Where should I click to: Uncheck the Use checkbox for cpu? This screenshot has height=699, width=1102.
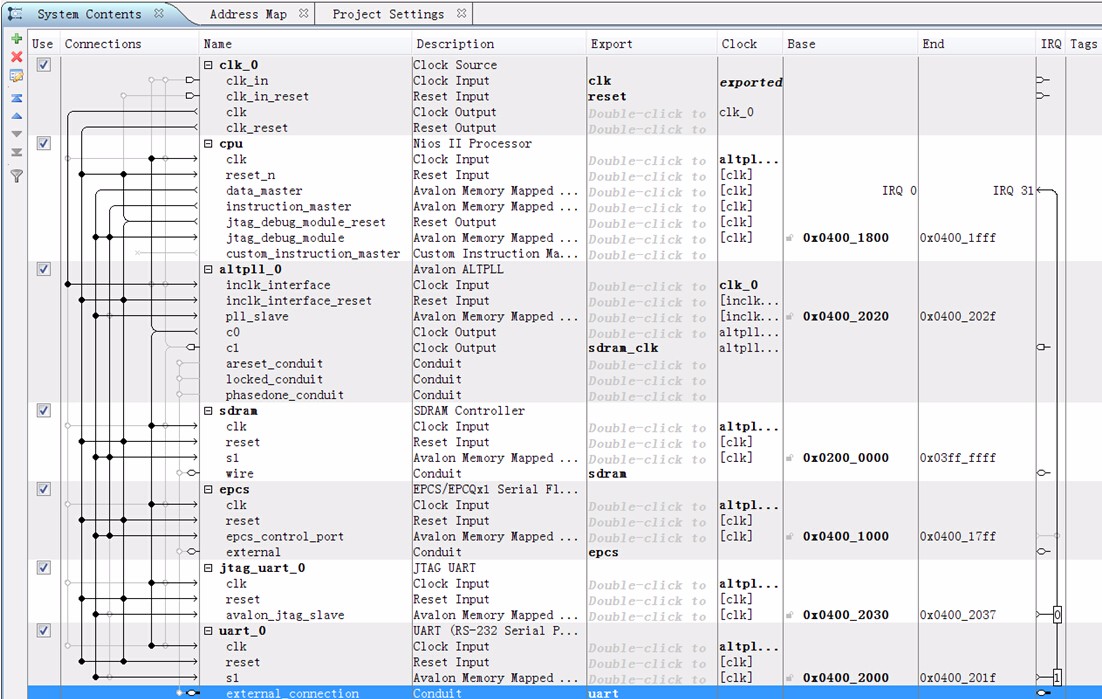click(44, 143)
